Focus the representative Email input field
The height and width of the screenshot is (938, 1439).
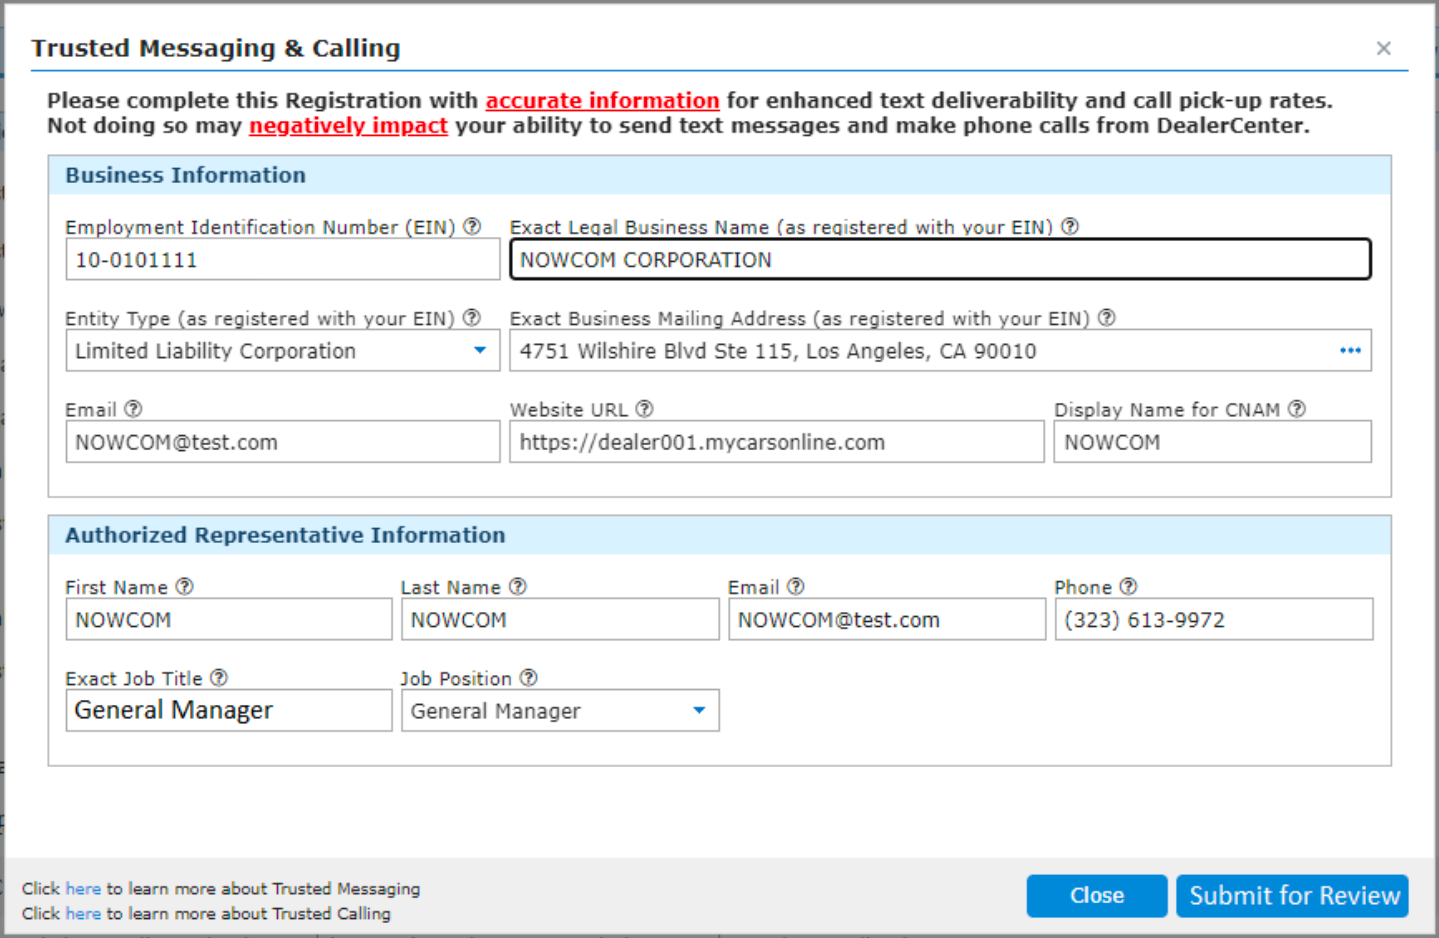pos(887,620)
